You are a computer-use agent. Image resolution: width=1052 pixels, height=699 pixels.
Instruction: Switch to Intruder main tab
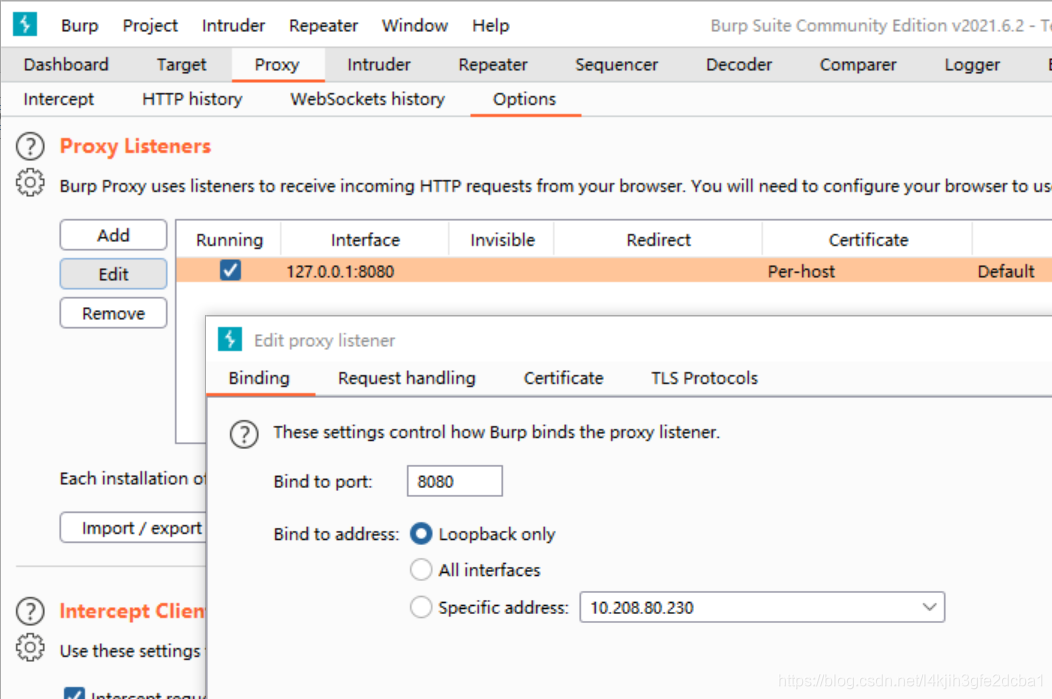point(378,64)
